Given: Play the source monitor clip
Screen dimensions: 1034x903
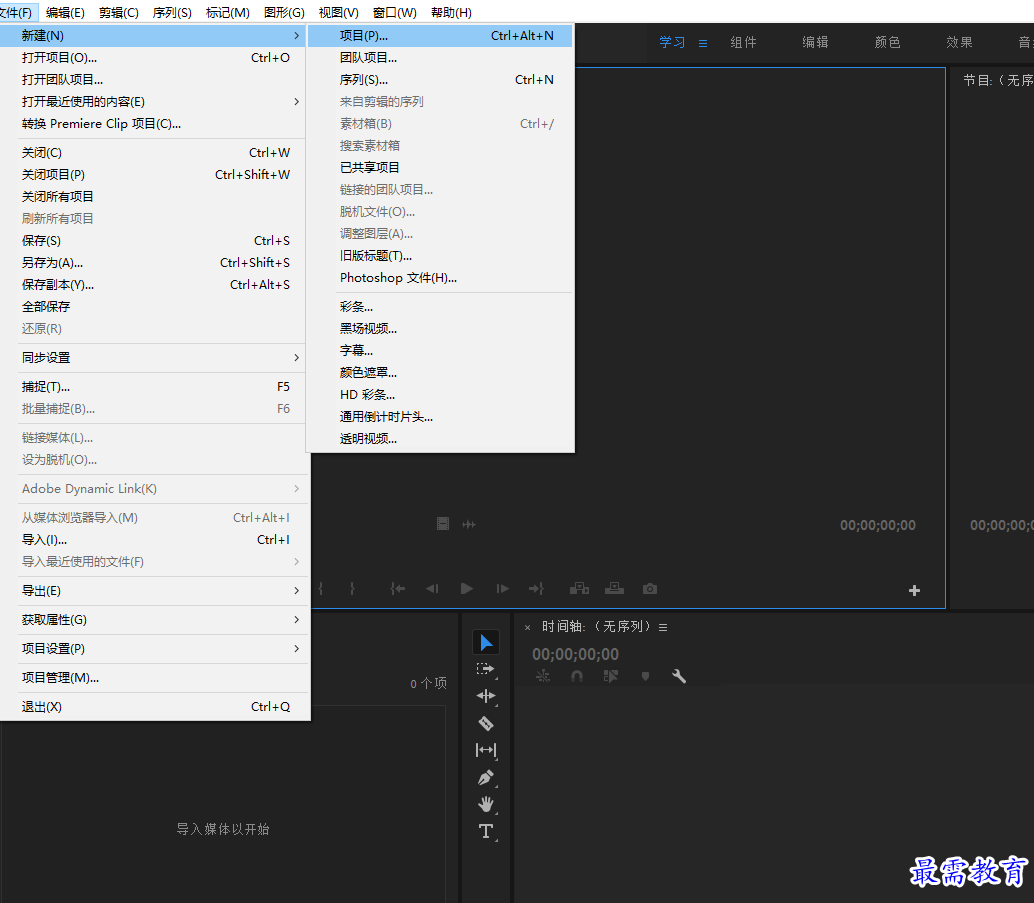Looking at the screenshot, I should tap(467, 588).
